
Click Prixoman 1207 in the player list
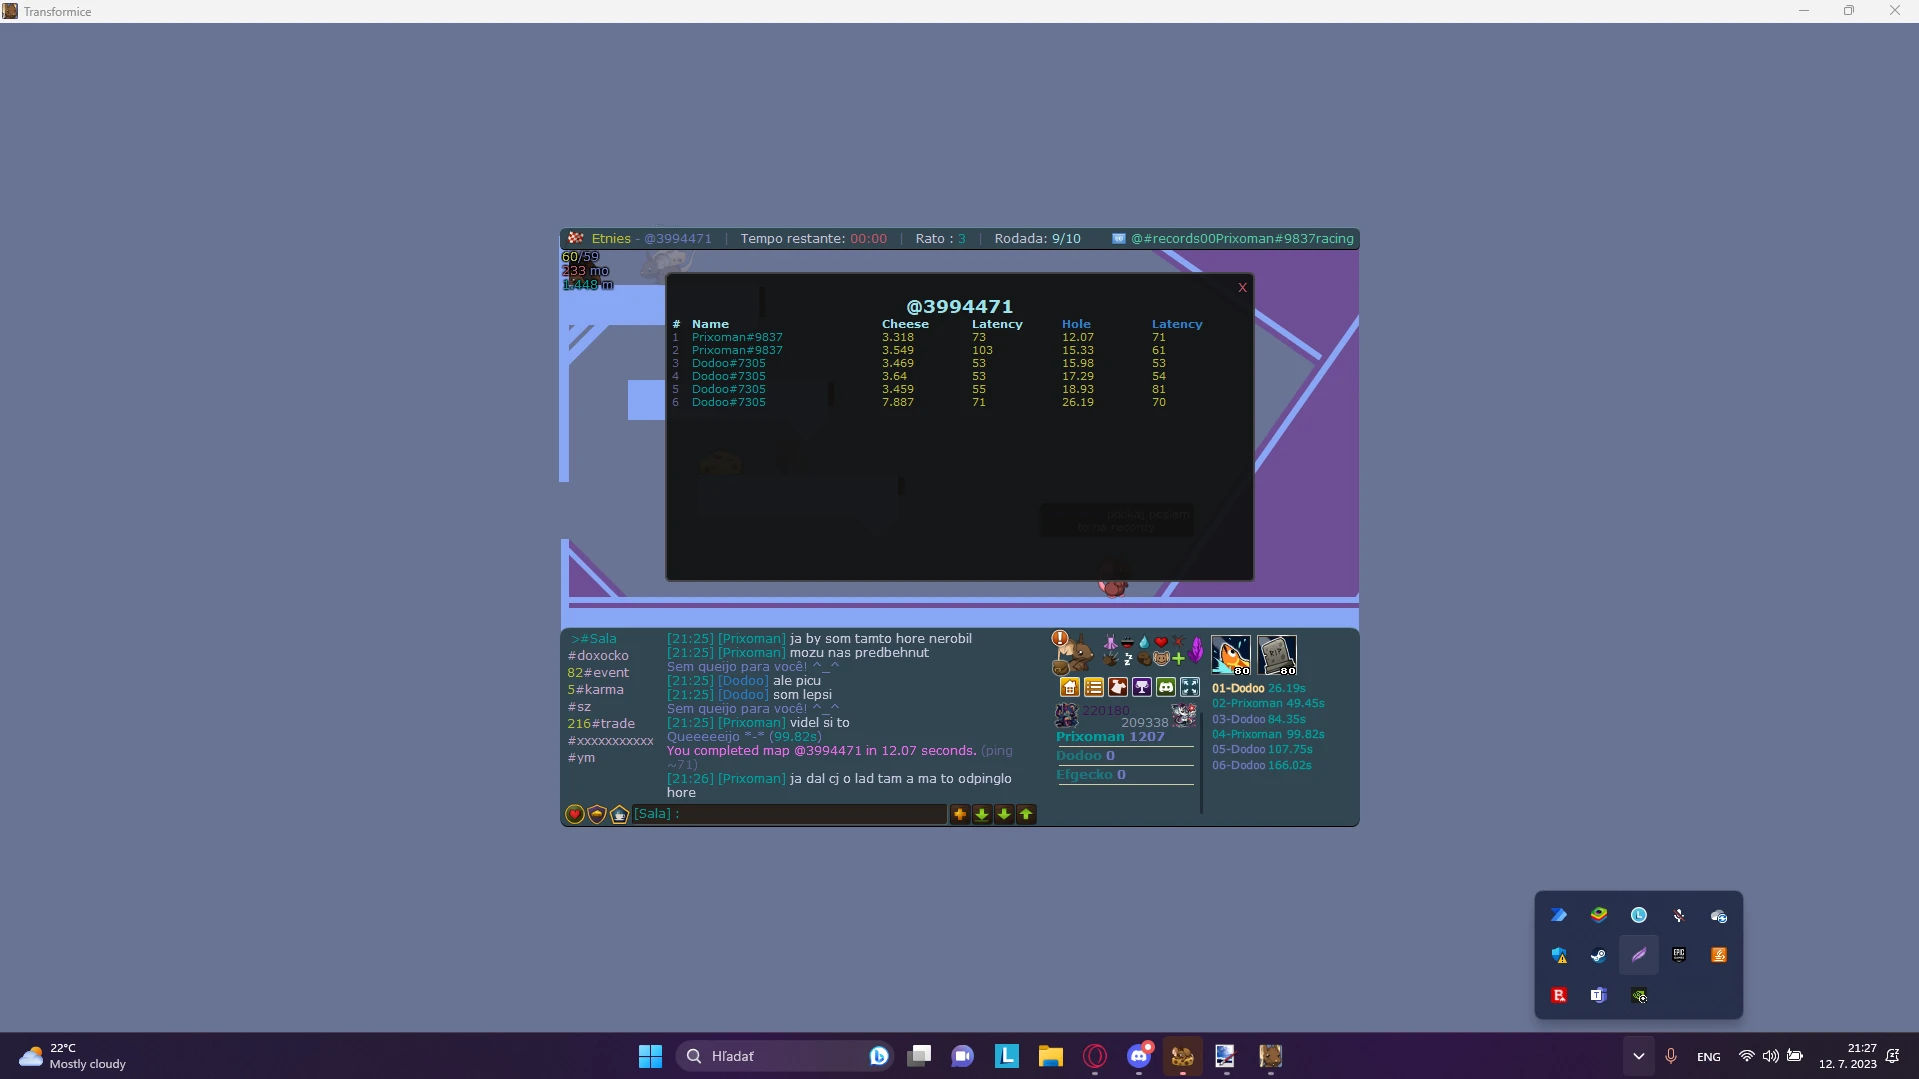[x=1110, y=737]
